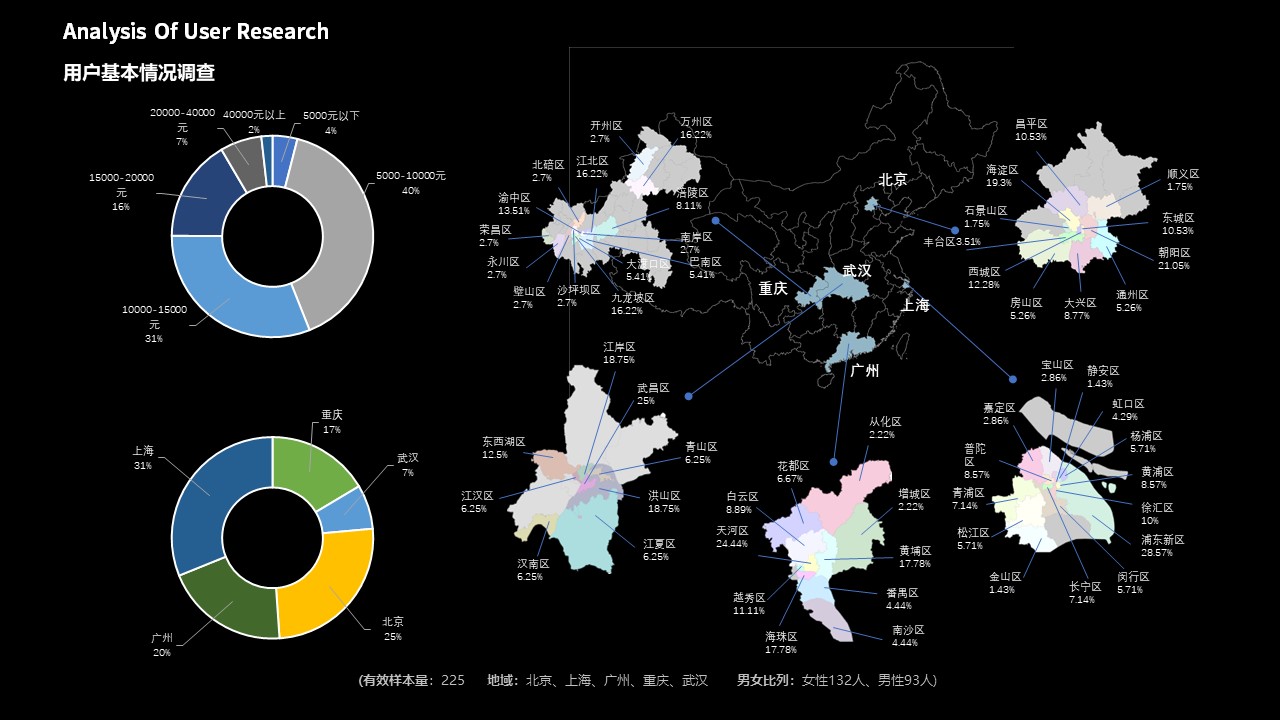The height and width of the screenshot is (720, 1280).
Task: Select the title 'Analysis Of User Research'
Action: (x=196, y=32)
